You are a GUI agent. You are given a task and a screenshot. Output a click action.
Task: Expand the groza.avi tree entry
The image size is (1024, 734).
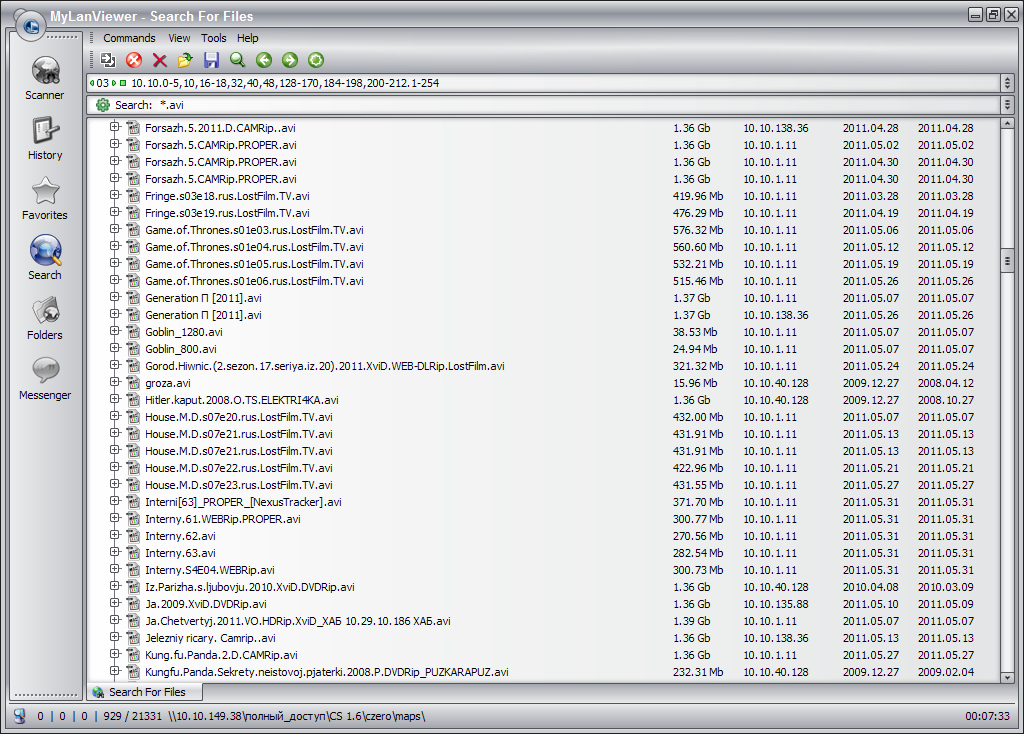click(115, 382)
